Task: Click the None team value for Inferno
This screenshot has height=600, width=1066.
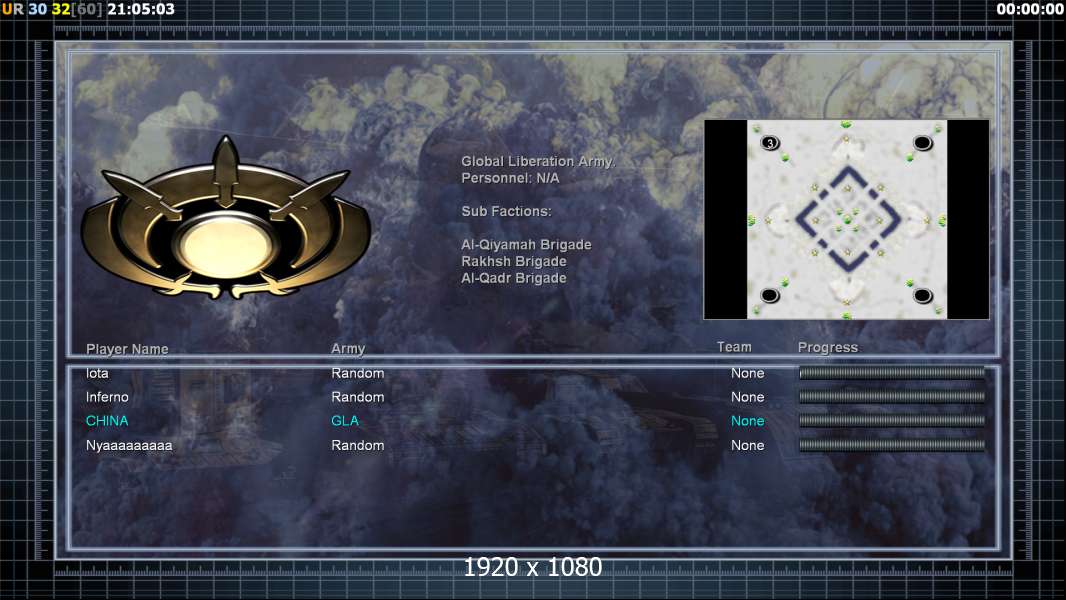Action: tap(747, 397)
